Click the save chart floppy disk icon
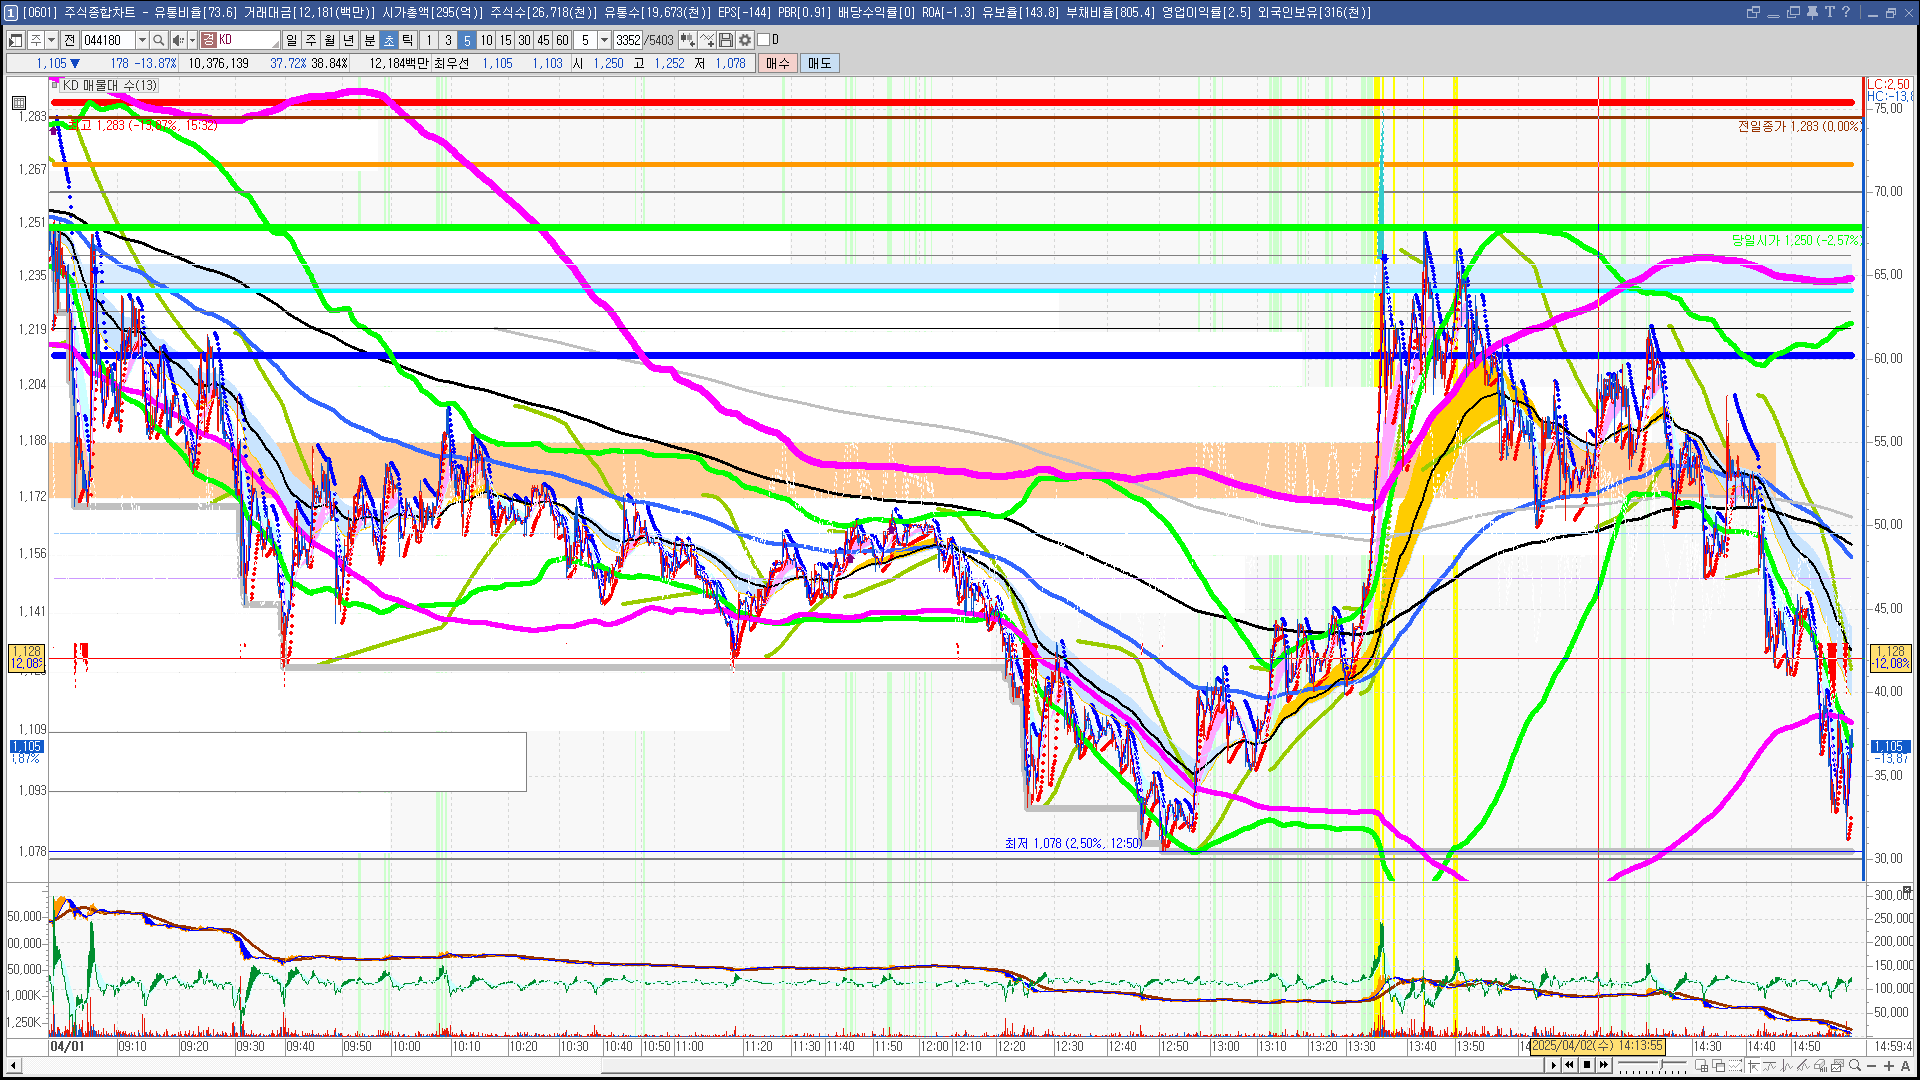Image resolution: width=1920 pixels, height=1080 pixels. [726, 40]
